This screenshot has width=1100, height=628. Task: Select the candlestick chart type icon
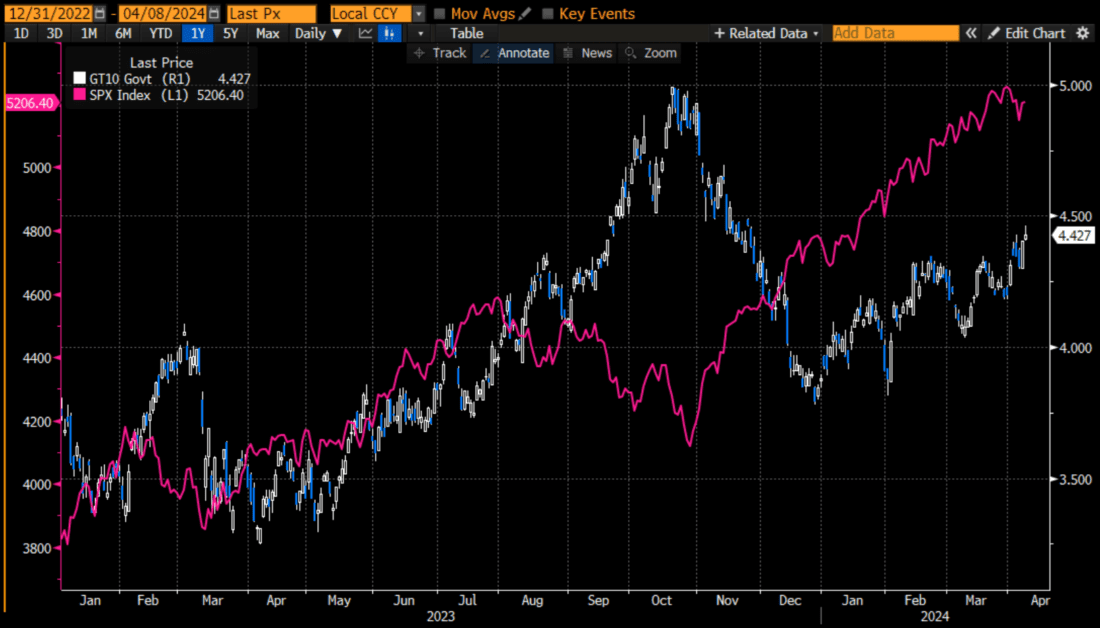point(391,33)
